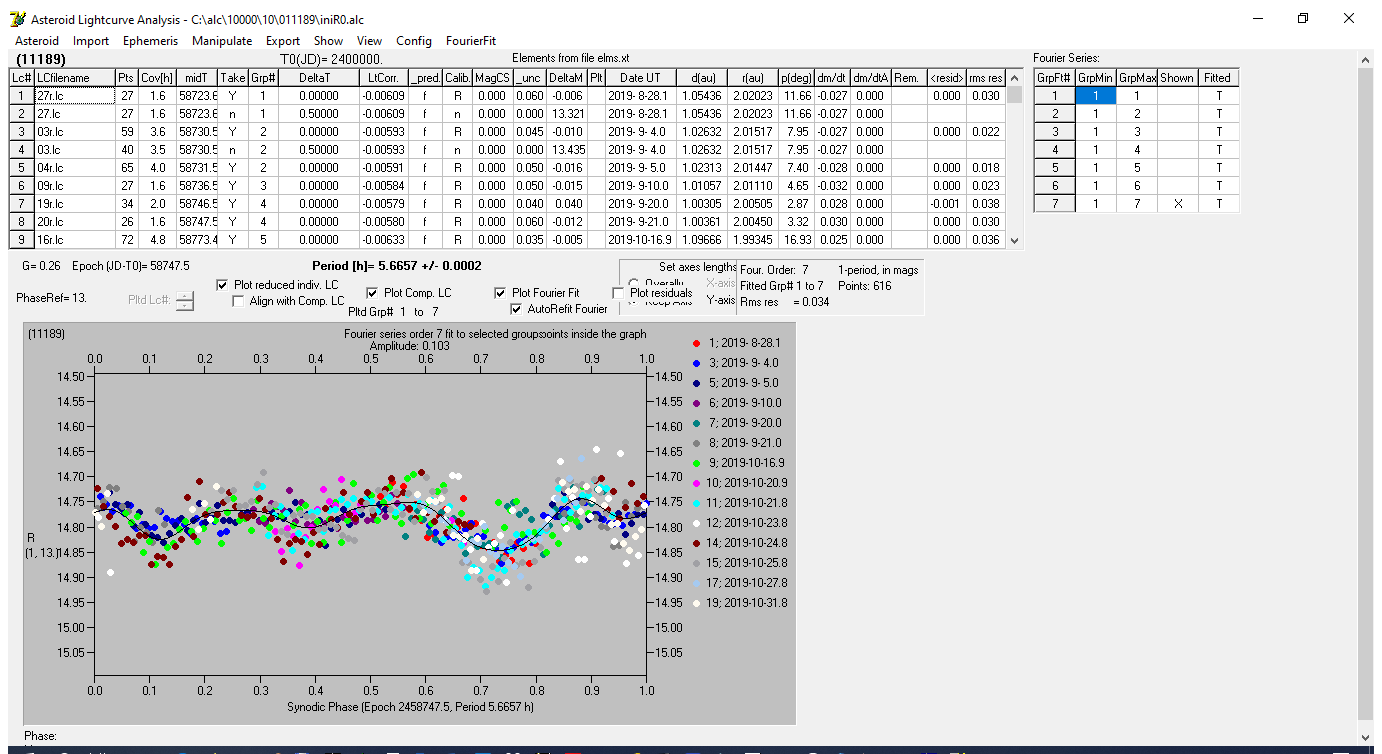Image resolution: width=1382 pixels, height=754 pixels.
Task: Click the Shown header in Fourier Series
Action: (x=1177, y=78)
